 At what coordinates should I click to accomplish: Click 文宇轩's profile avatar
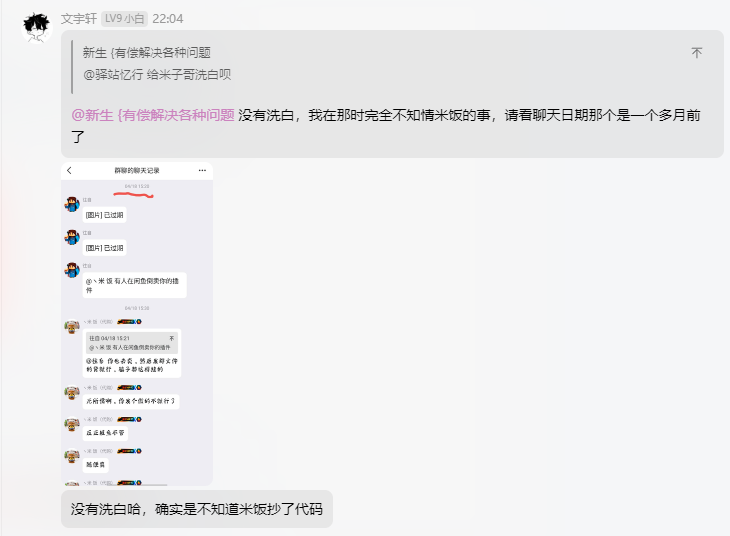[37, 26]
